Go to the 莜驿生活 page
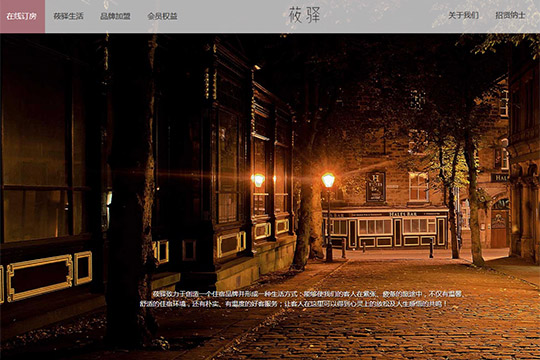The height and width of the screenshot is (360, 540). tap(68, 16)
